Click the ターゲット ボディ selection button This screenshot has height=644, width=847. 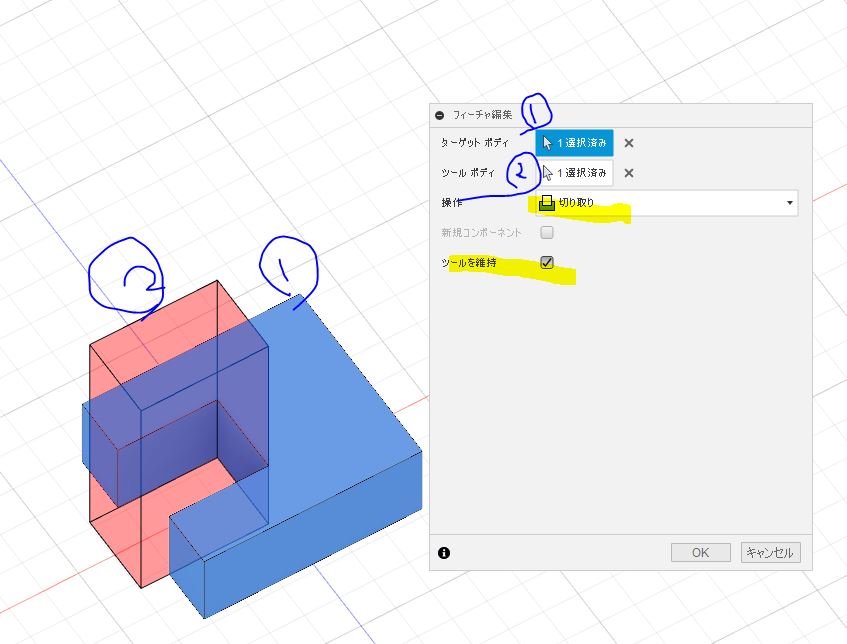coord(574,143)
